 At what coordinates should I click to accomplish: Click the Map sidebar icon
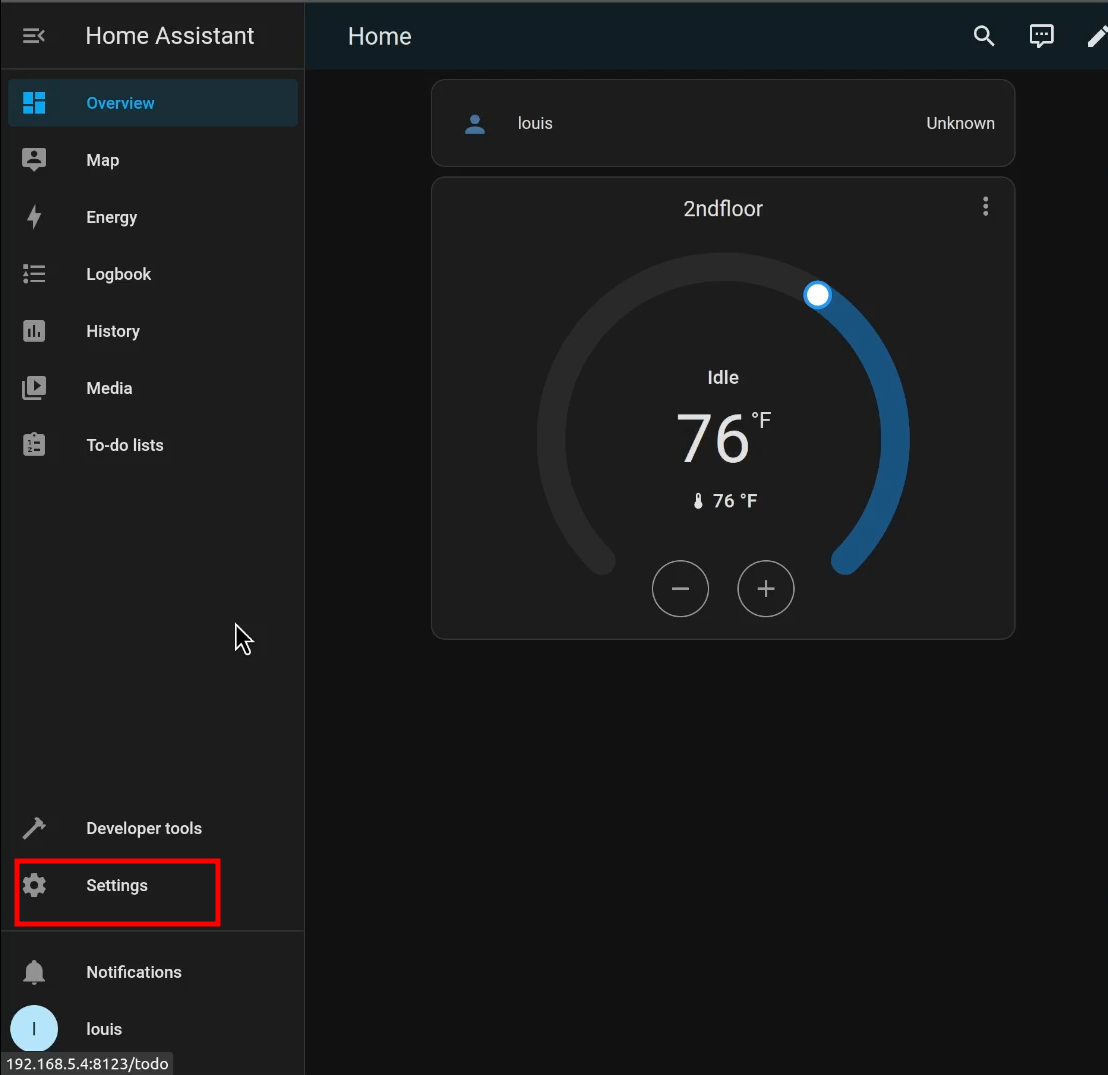tap(34, 160)
